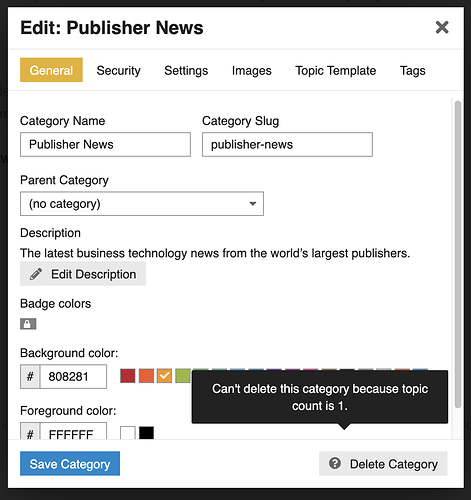The height and width of the screenshot is (500, 471).
Task: Click the Category Slug input field
Action: pos(287,144)
